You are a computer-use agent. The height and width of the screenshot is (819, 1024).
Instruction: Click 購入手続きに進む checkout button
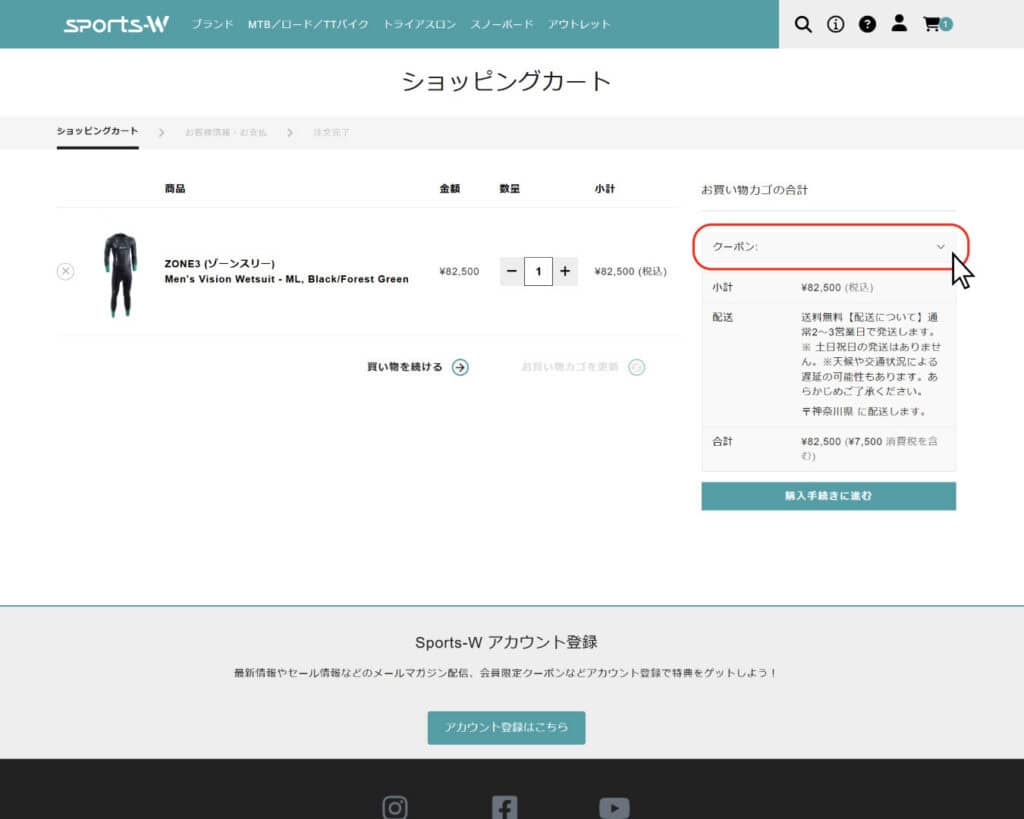[829, 496]
